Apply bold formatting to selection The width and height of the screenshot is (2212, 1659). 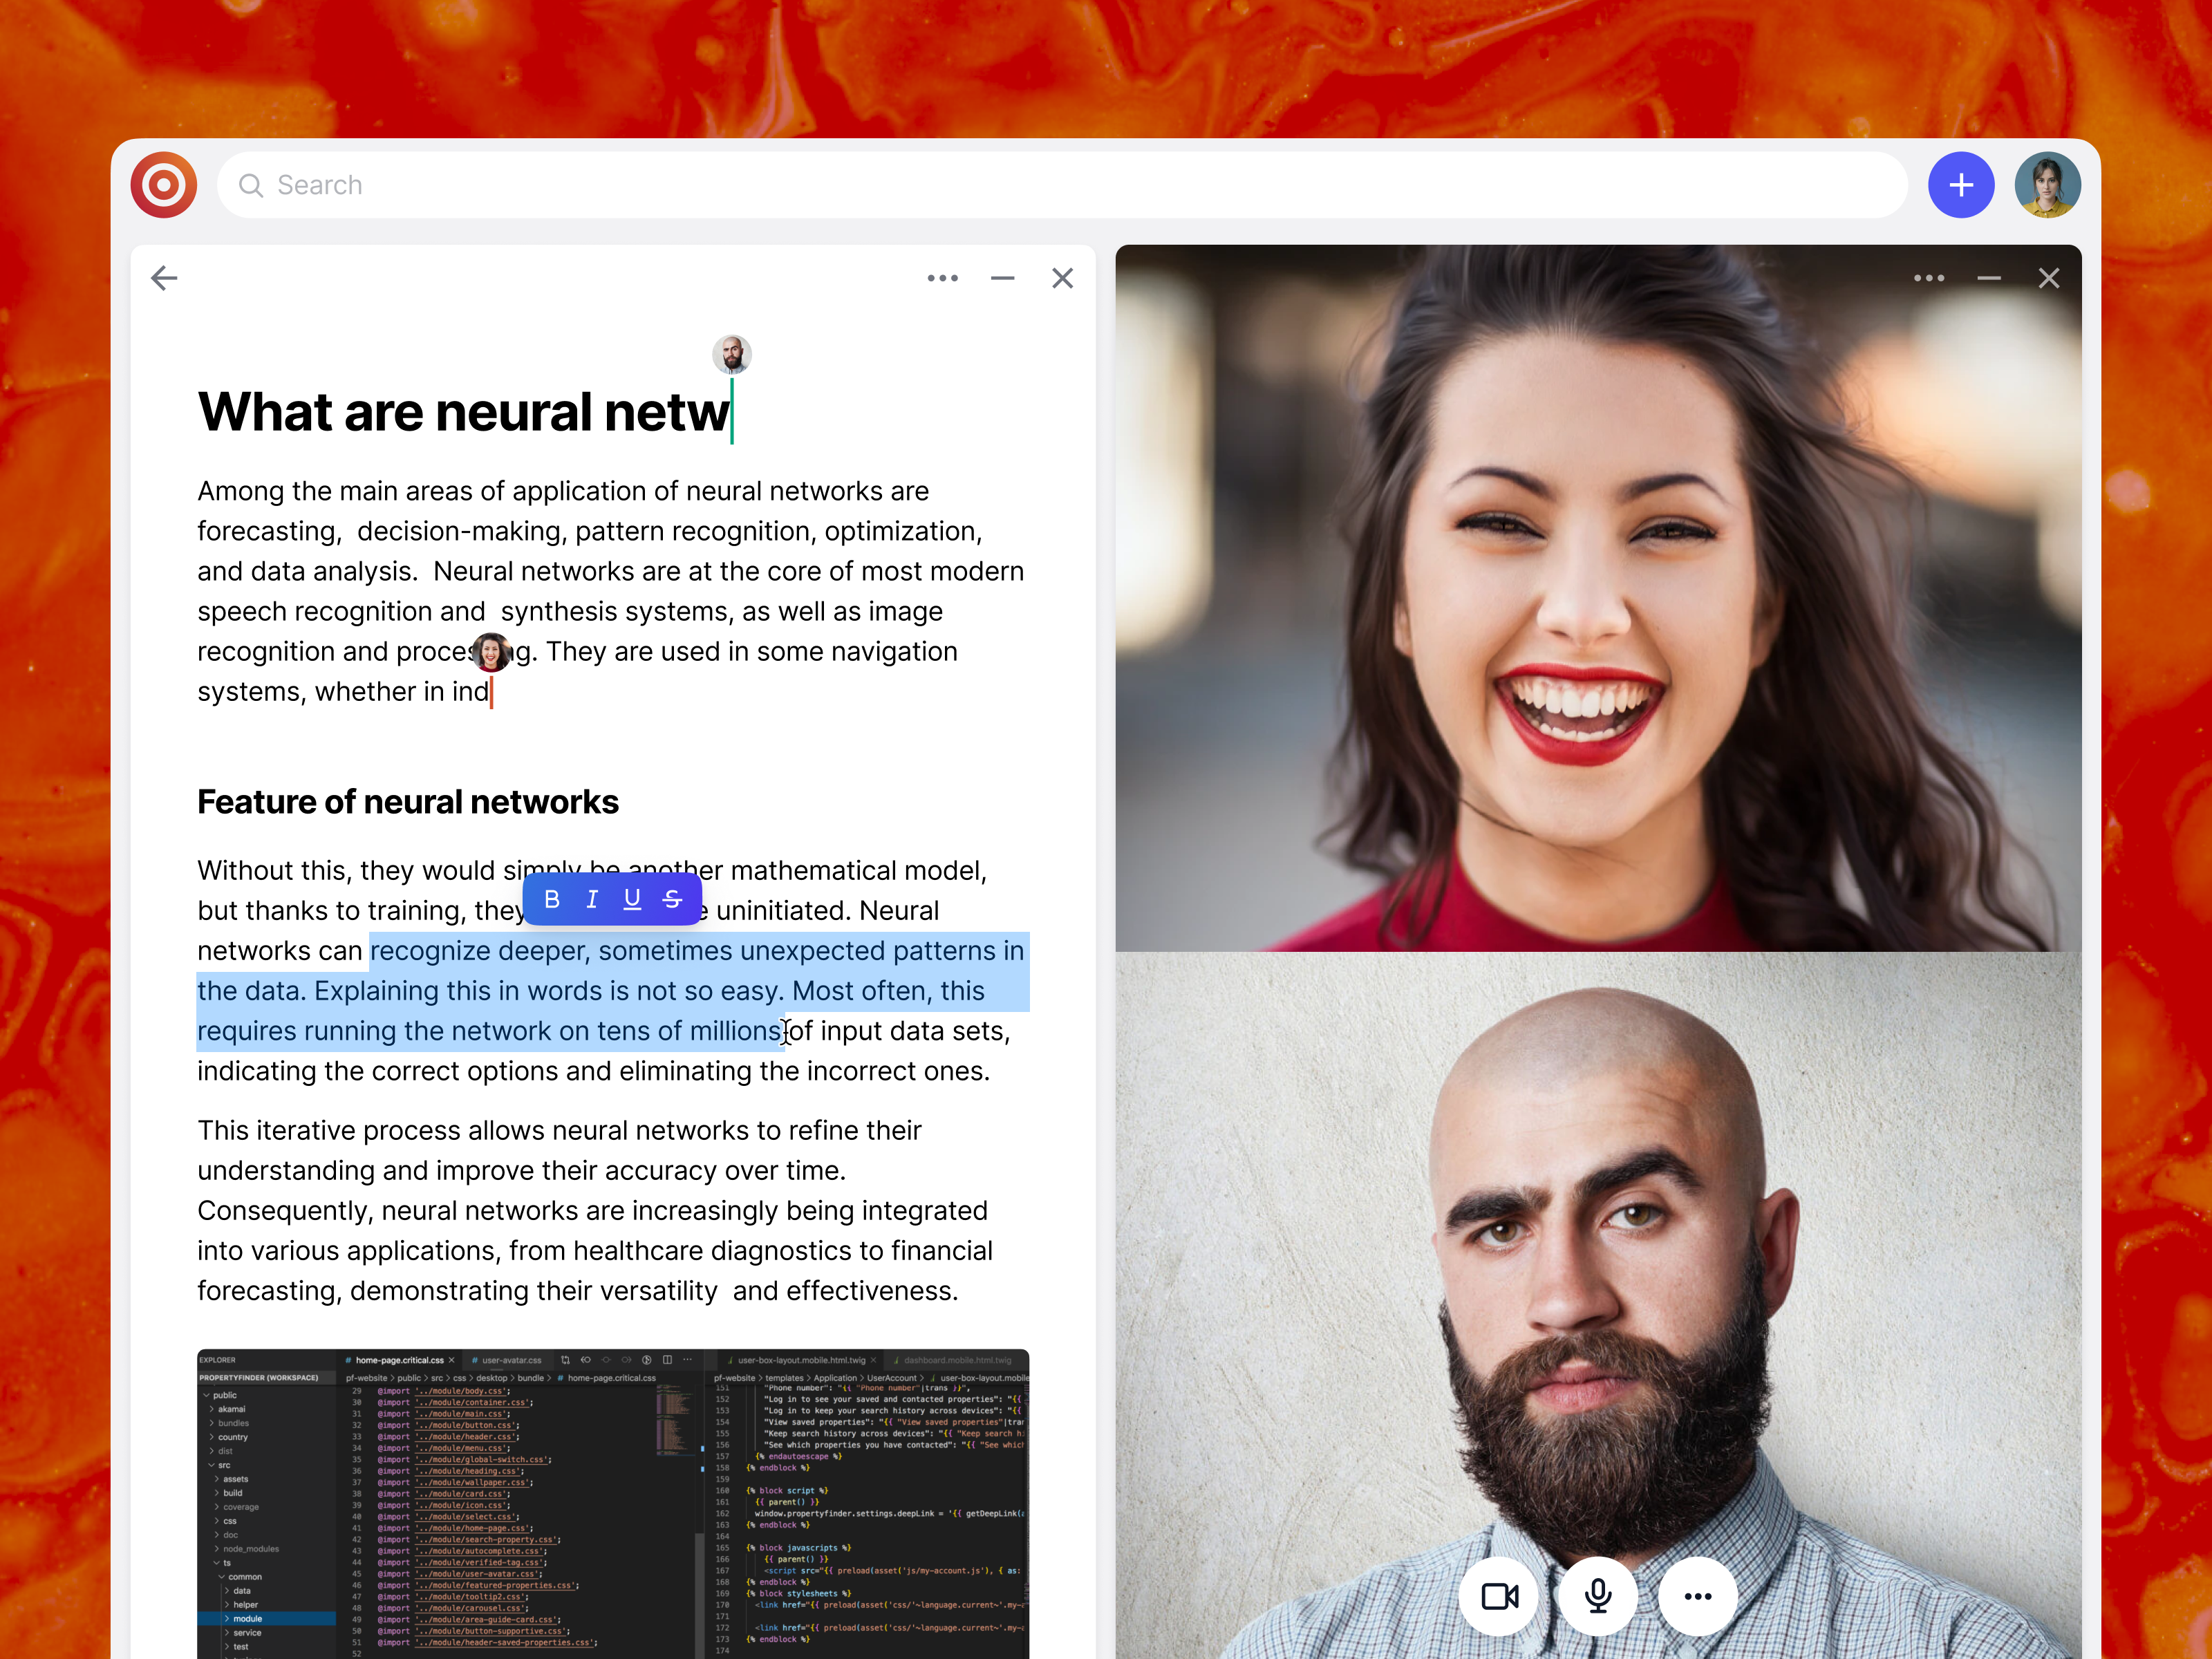[552, 899]
